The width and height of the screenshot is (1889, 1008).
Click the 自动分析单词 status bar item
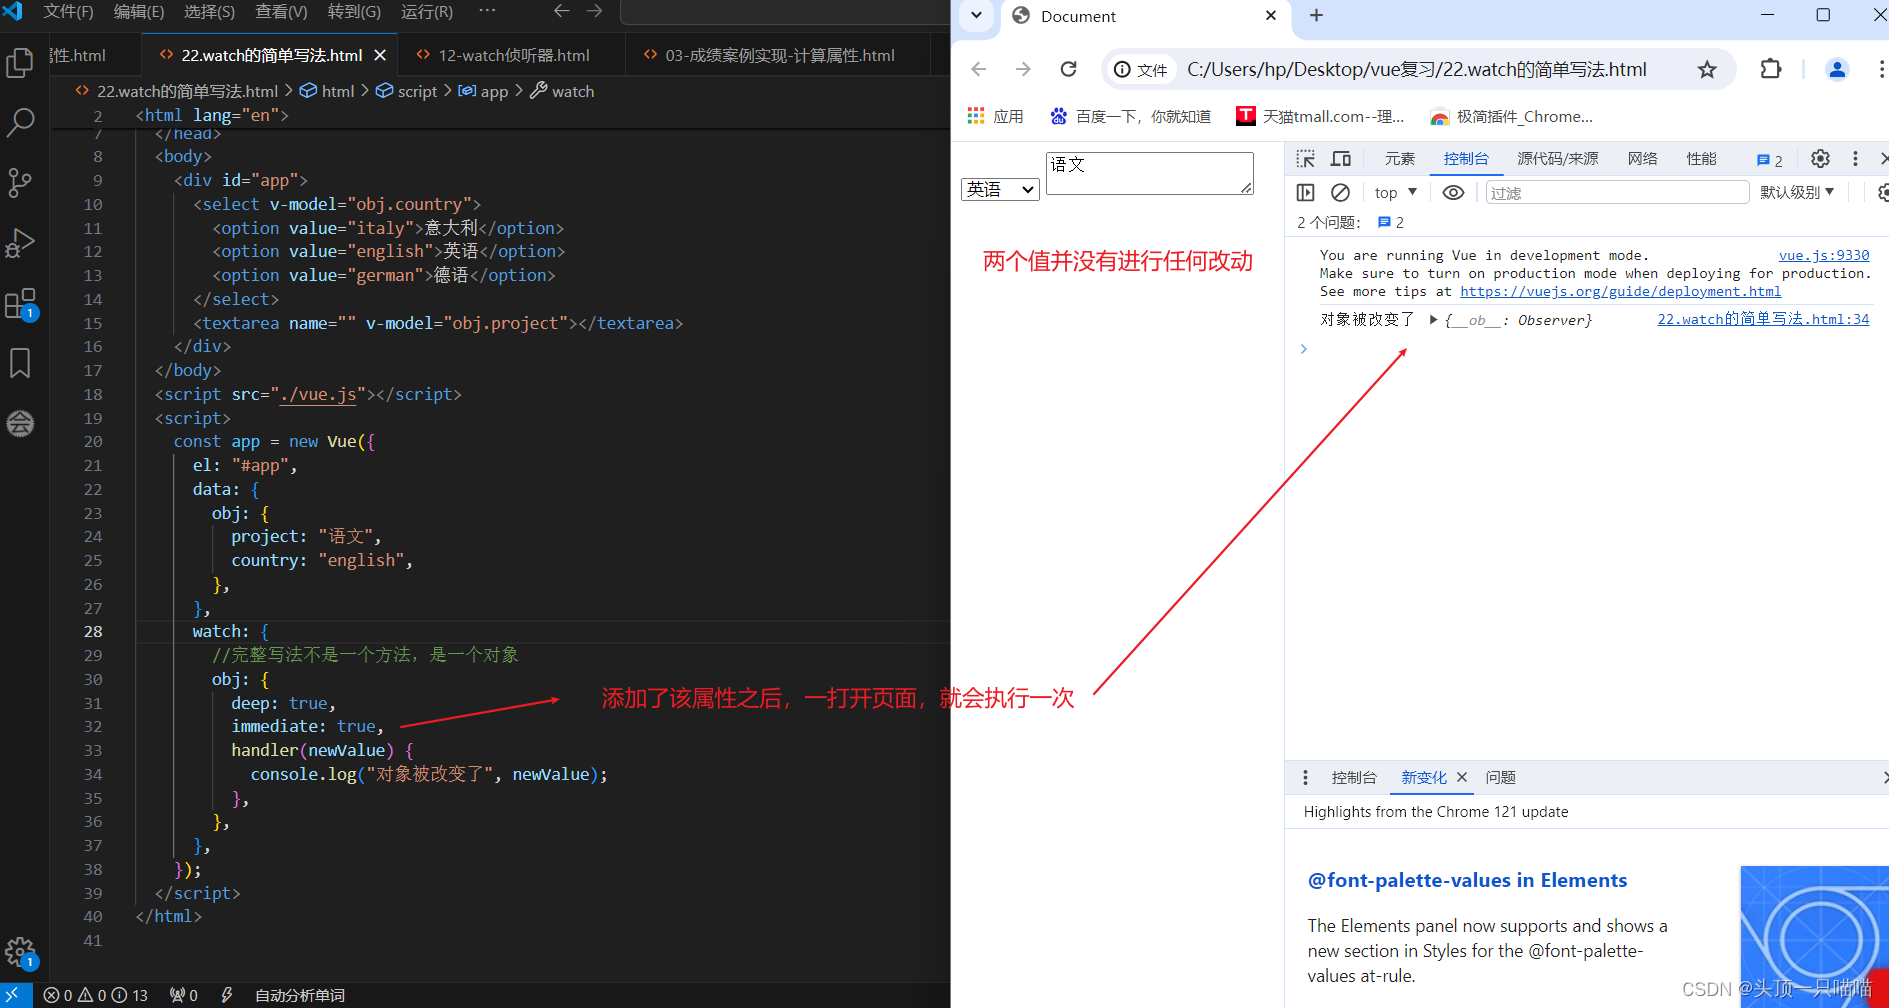[x=299, y=995]
